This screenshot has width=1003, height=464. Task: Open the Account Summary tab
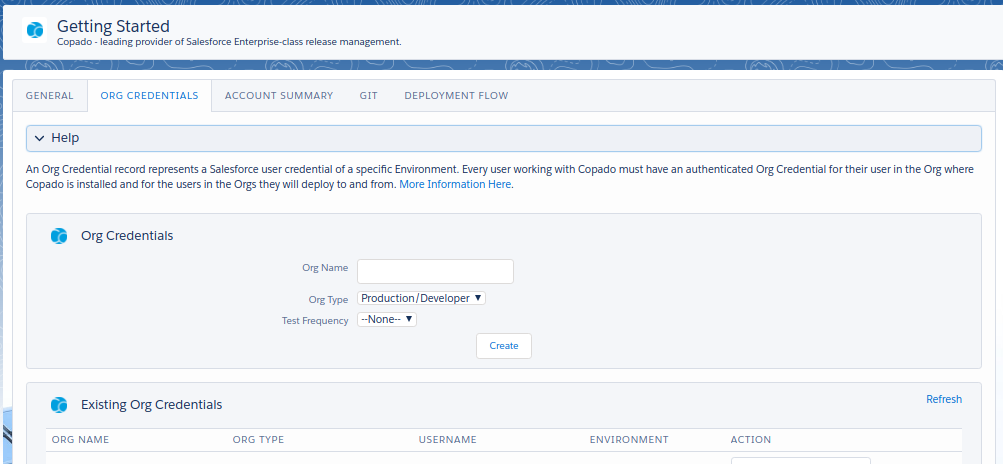pos(279,95)
